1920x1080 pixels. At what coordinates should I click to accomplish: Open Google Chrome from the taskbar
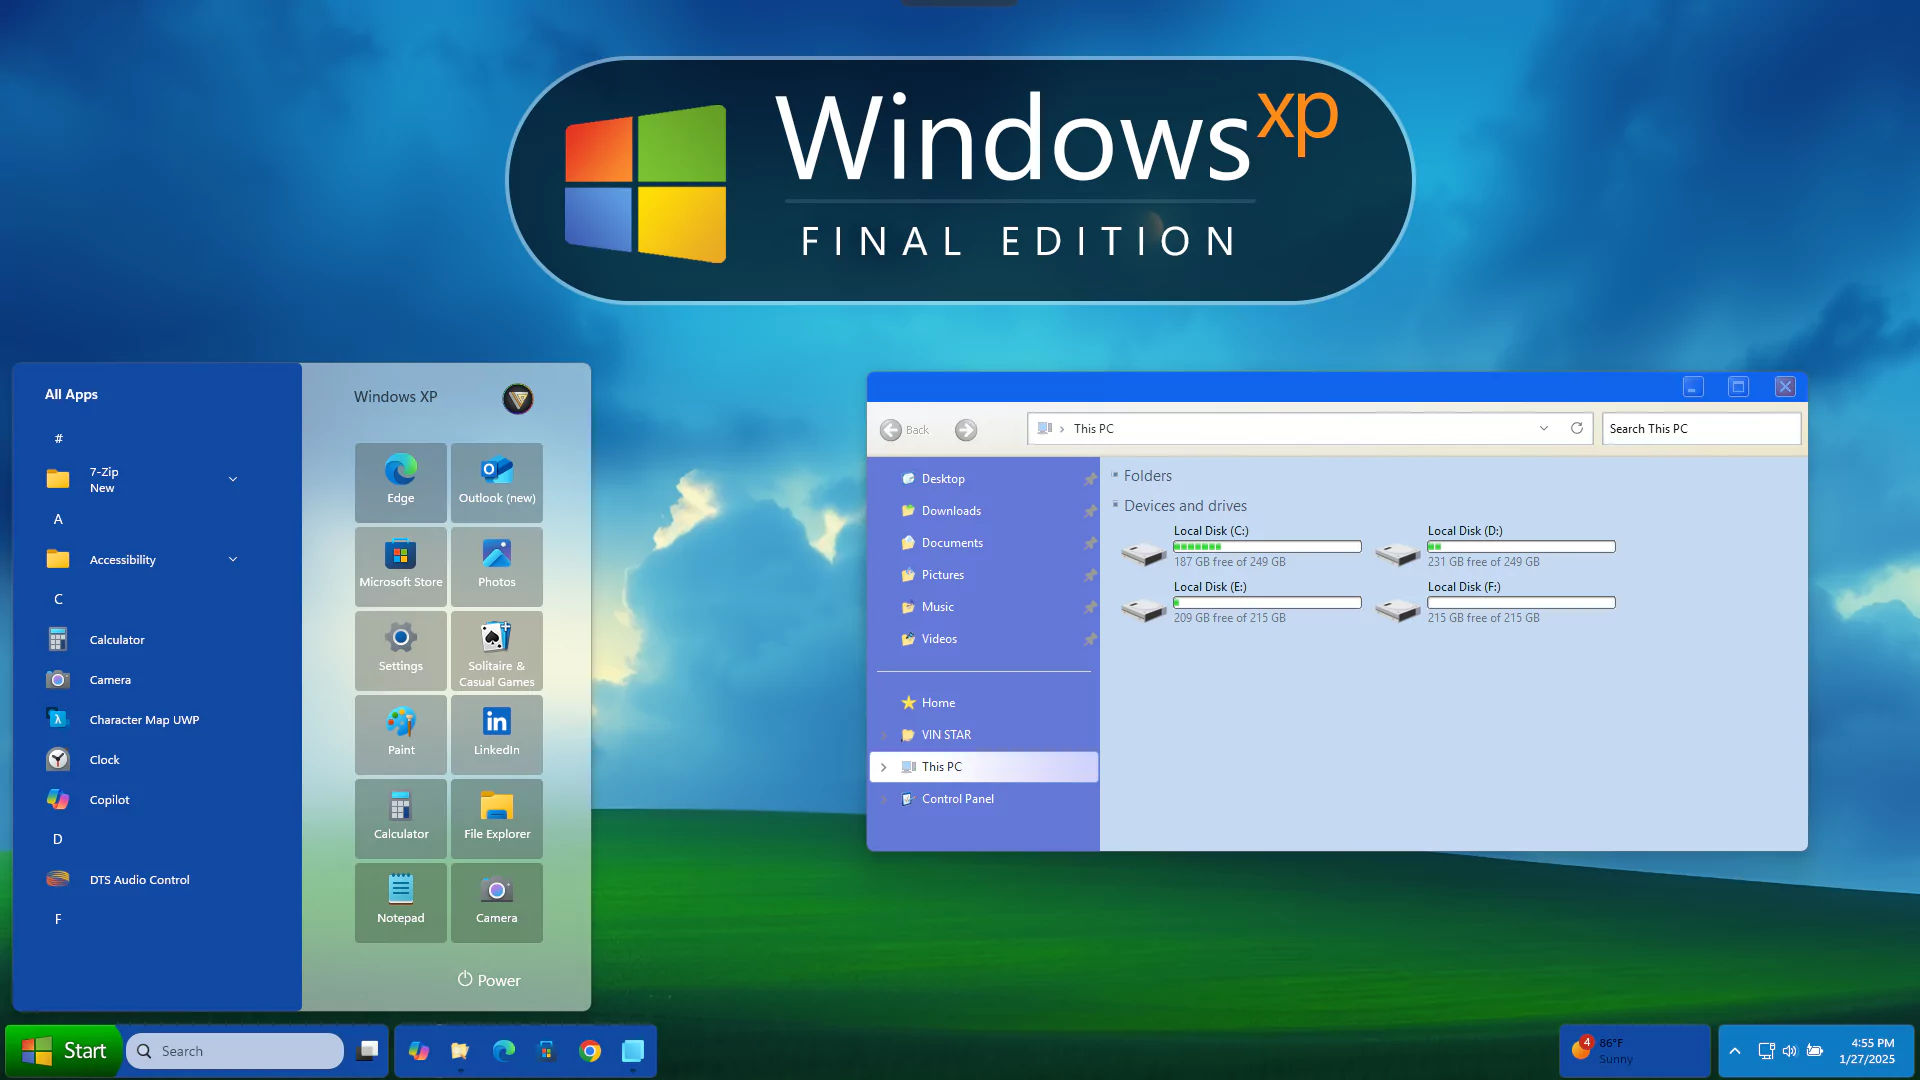tap(590, 1051)
